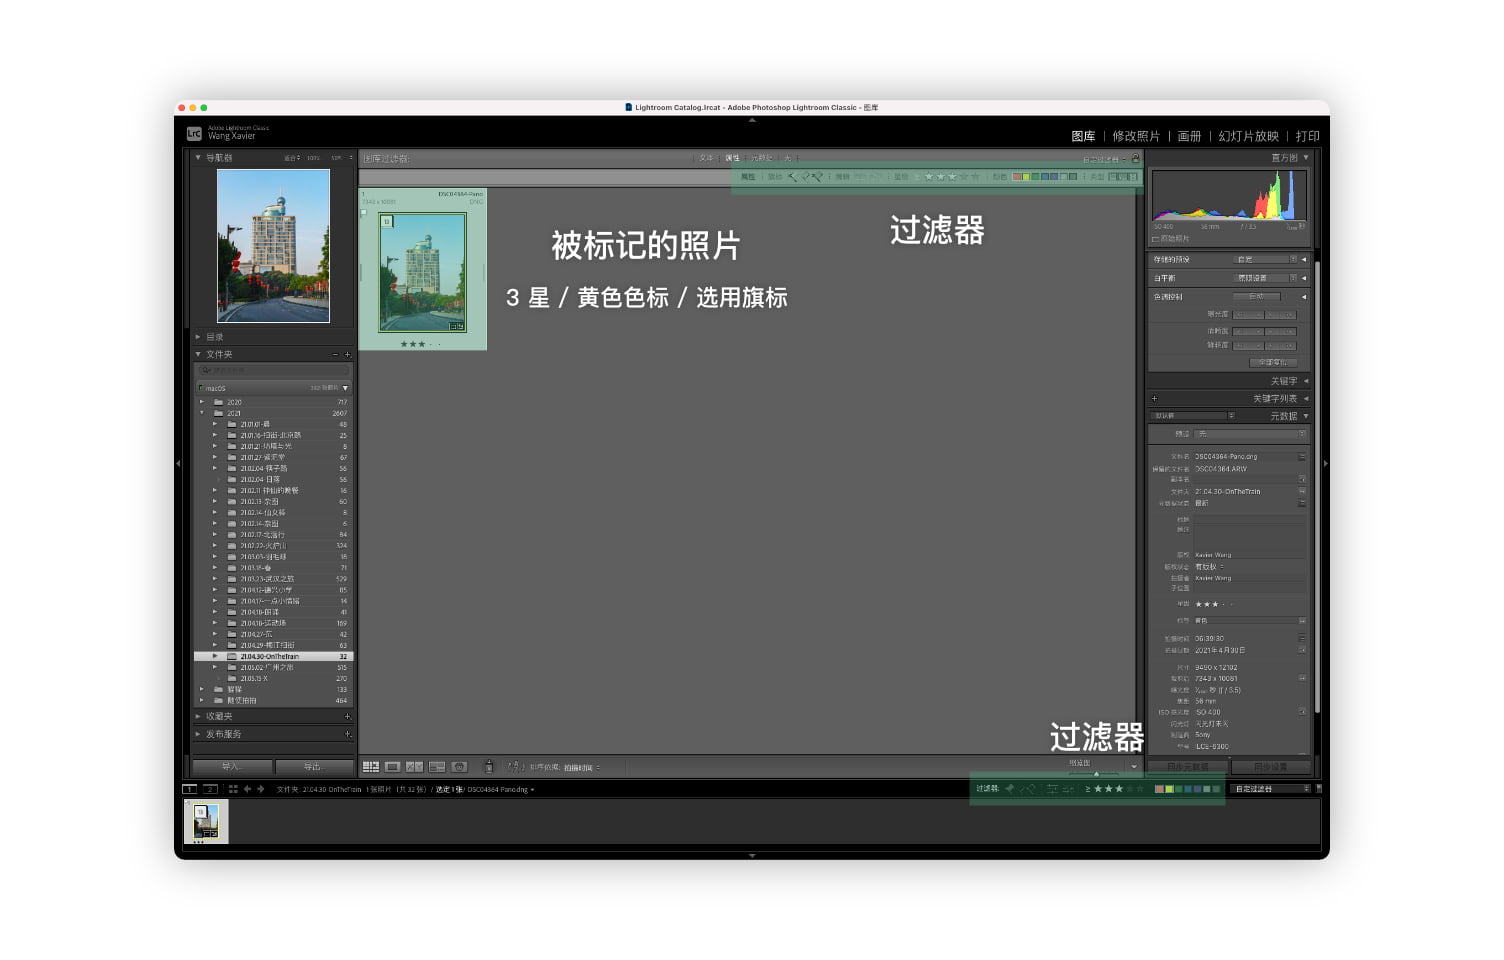Image resolution: width=1504 pixels, height=960 pixels.
Task: Select the Survey view icon
Action: pos(436,767)
